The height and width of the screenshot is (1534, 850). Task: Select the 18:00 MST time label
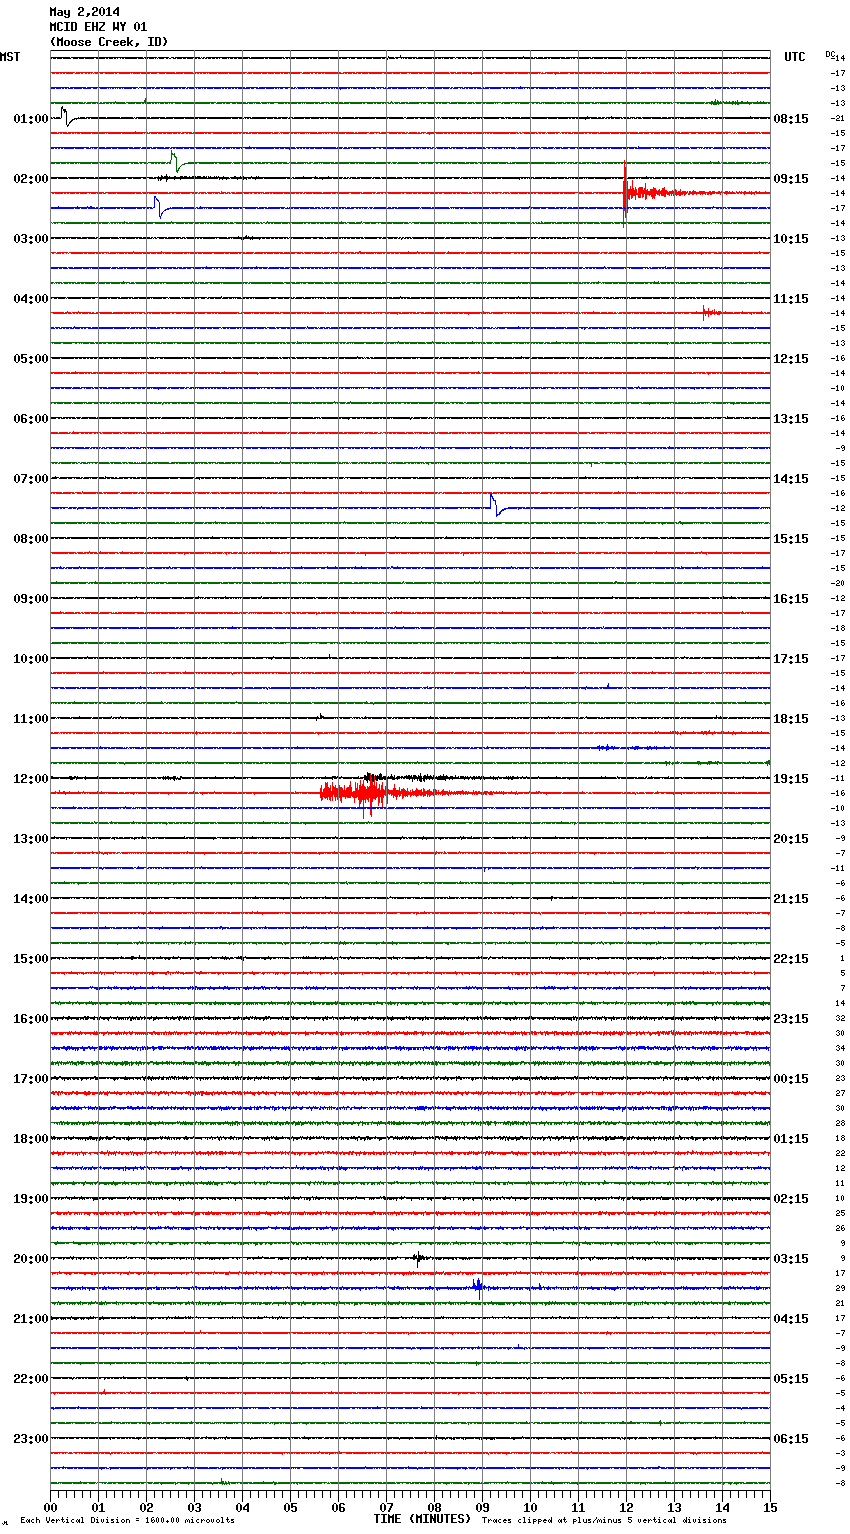click(x=30, y=1138)
